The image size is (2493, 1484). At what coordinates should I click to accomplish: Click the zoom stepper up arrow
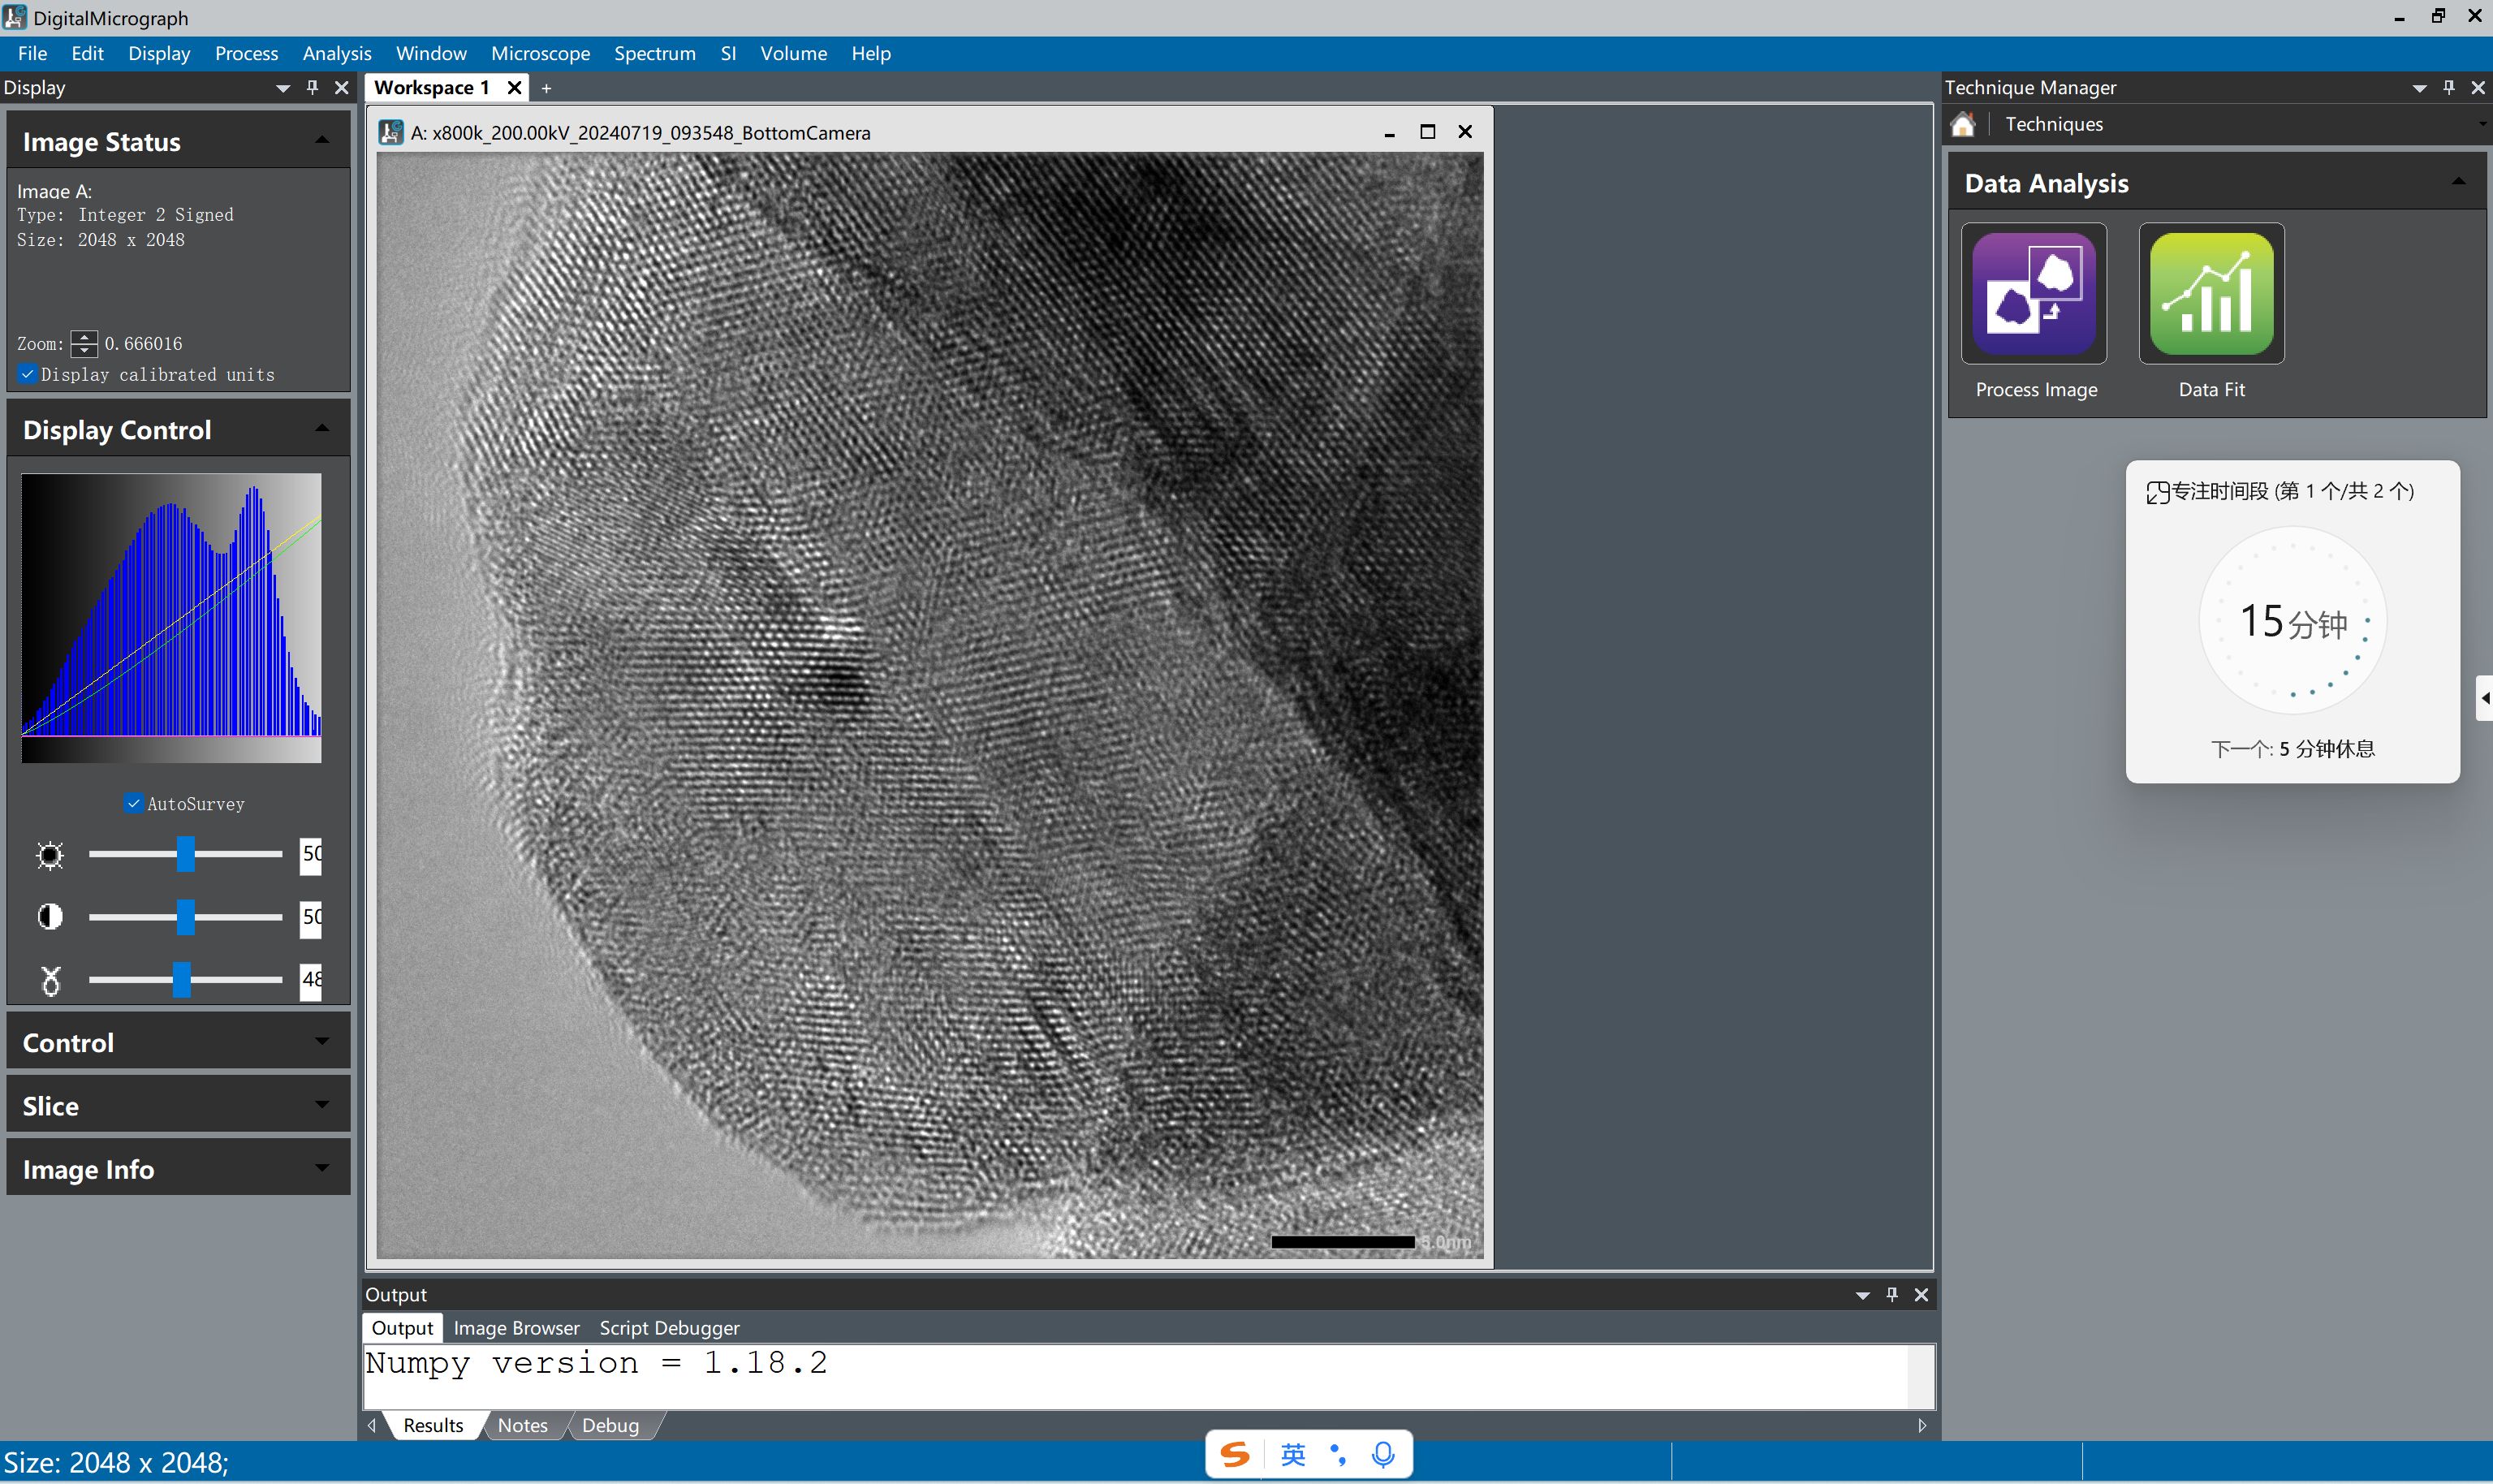pyautogui.click(x=84, y=337)
